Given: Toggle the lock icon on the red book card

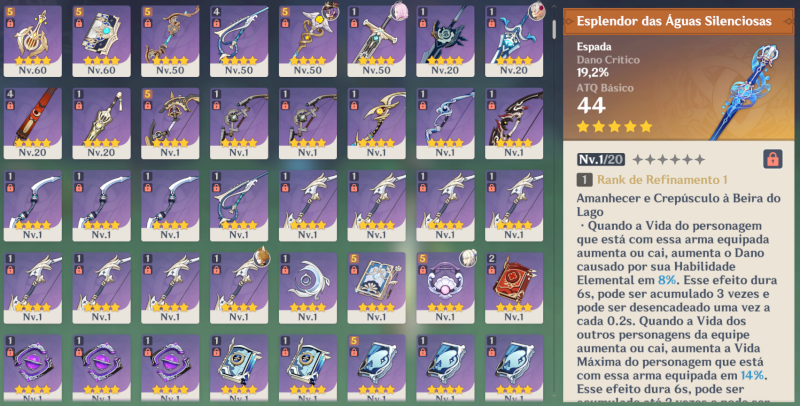Looking at the screenshot, I should click(491, 270).
